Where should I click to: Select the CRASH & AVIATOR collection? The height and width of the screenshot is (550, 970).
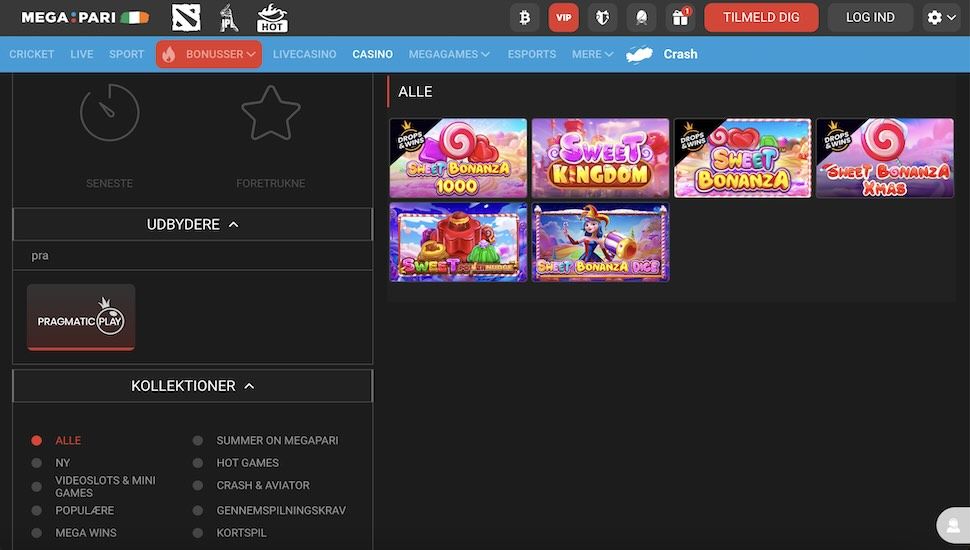(262, 485)
